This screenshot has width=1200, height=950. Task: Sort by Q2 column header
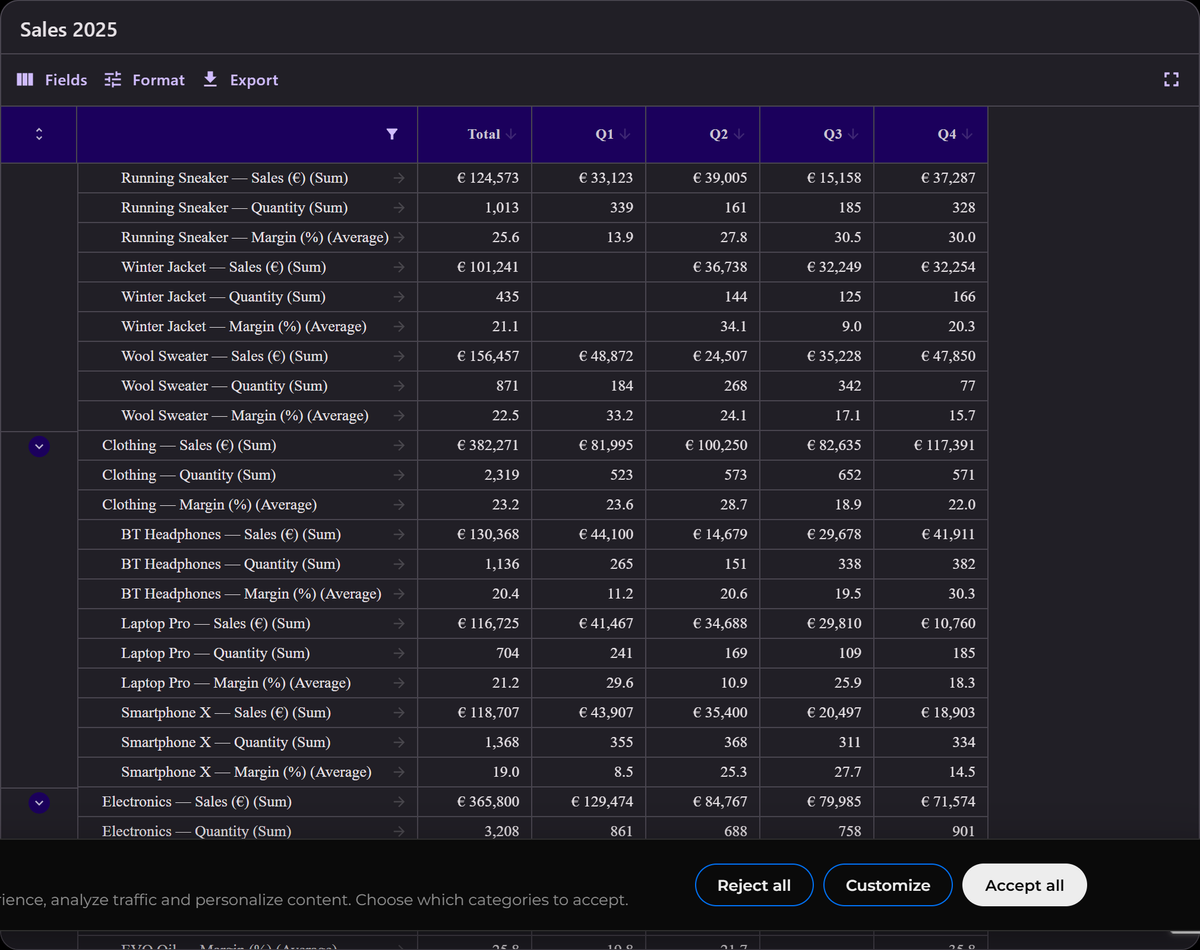point(703,134)
